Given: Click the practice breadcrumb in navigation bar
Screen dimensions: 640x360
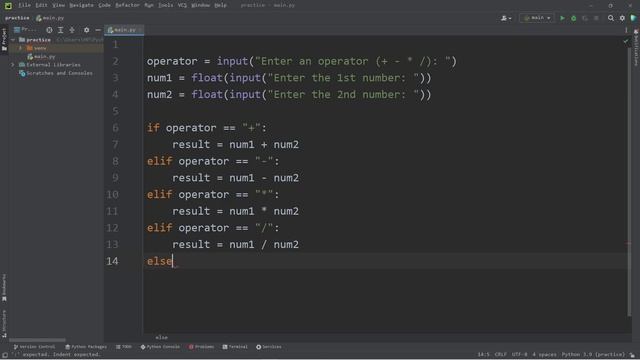Looking at the screenshot, I should (17, 18).
